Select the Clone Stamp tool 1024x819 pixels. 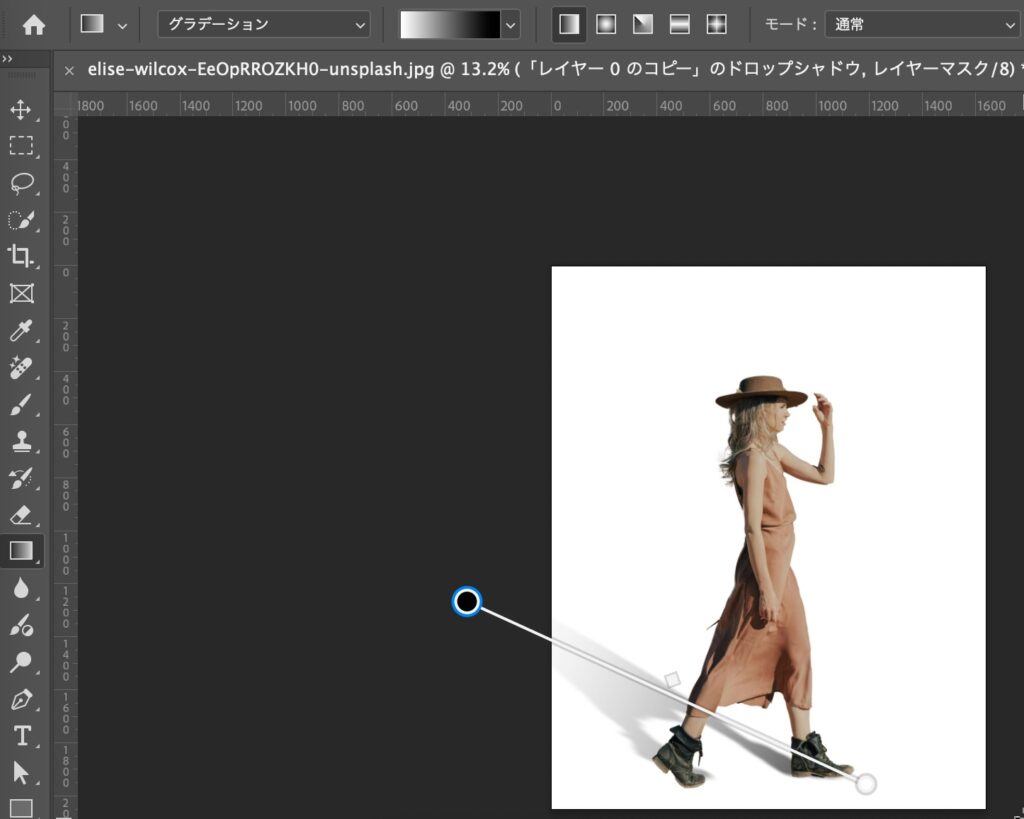point(21,441)
